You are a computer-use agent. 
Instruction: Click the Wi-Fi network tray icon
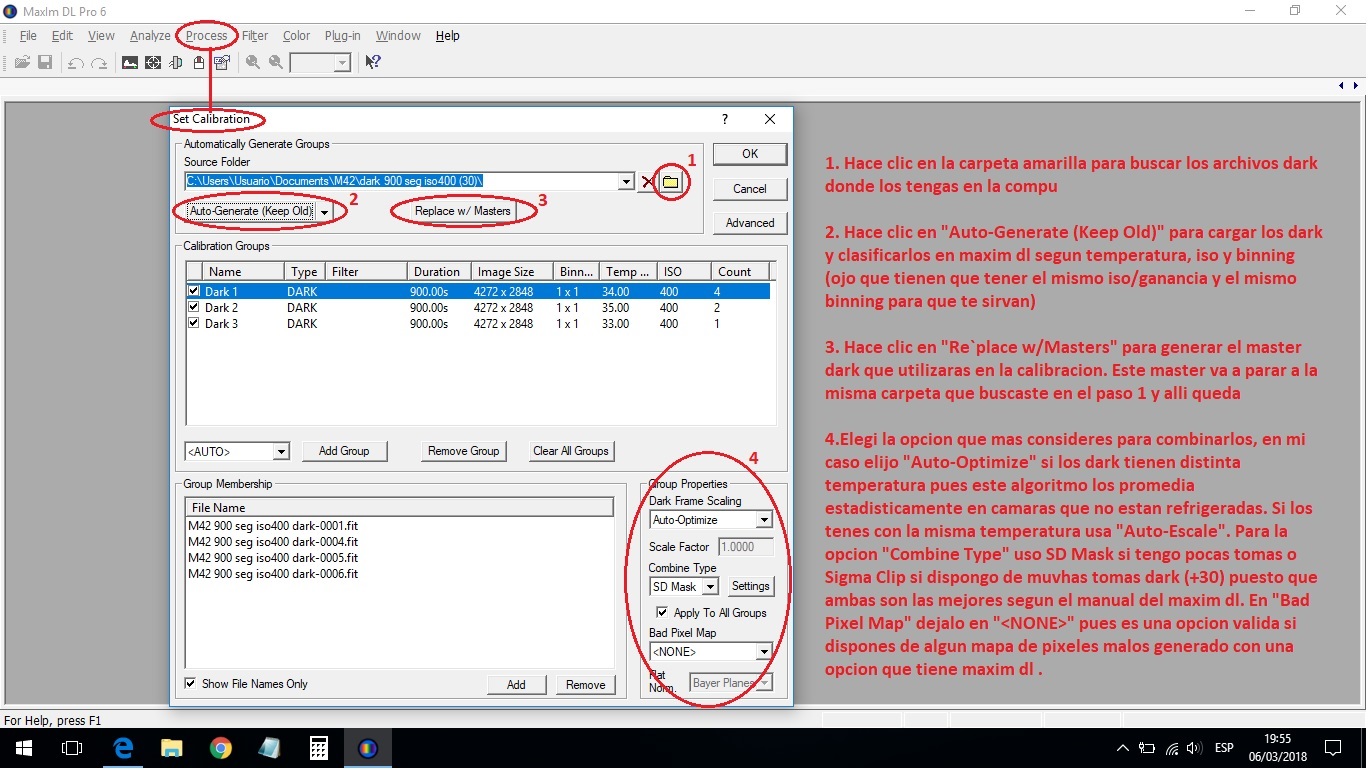coord(1171,748)
